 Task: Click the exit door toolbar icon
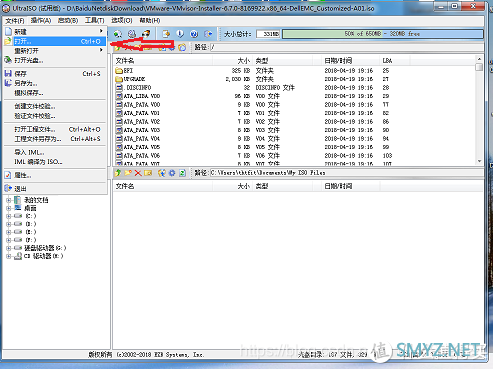pos(208,34)
